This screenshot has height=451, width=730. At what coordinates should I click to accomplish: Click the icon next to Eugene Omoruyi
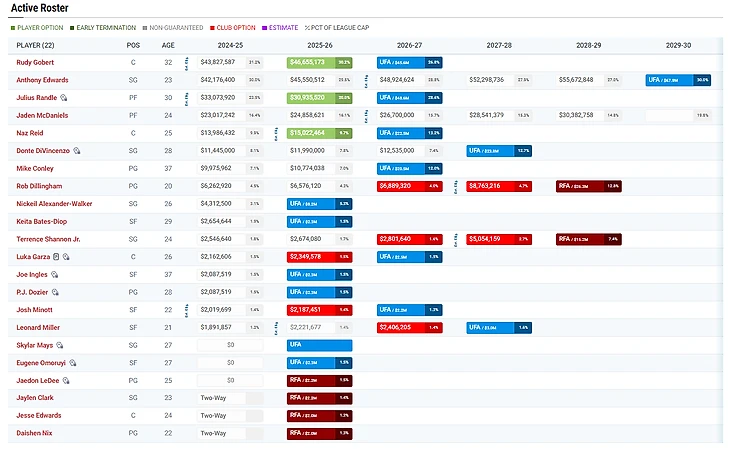pos(73,362)
